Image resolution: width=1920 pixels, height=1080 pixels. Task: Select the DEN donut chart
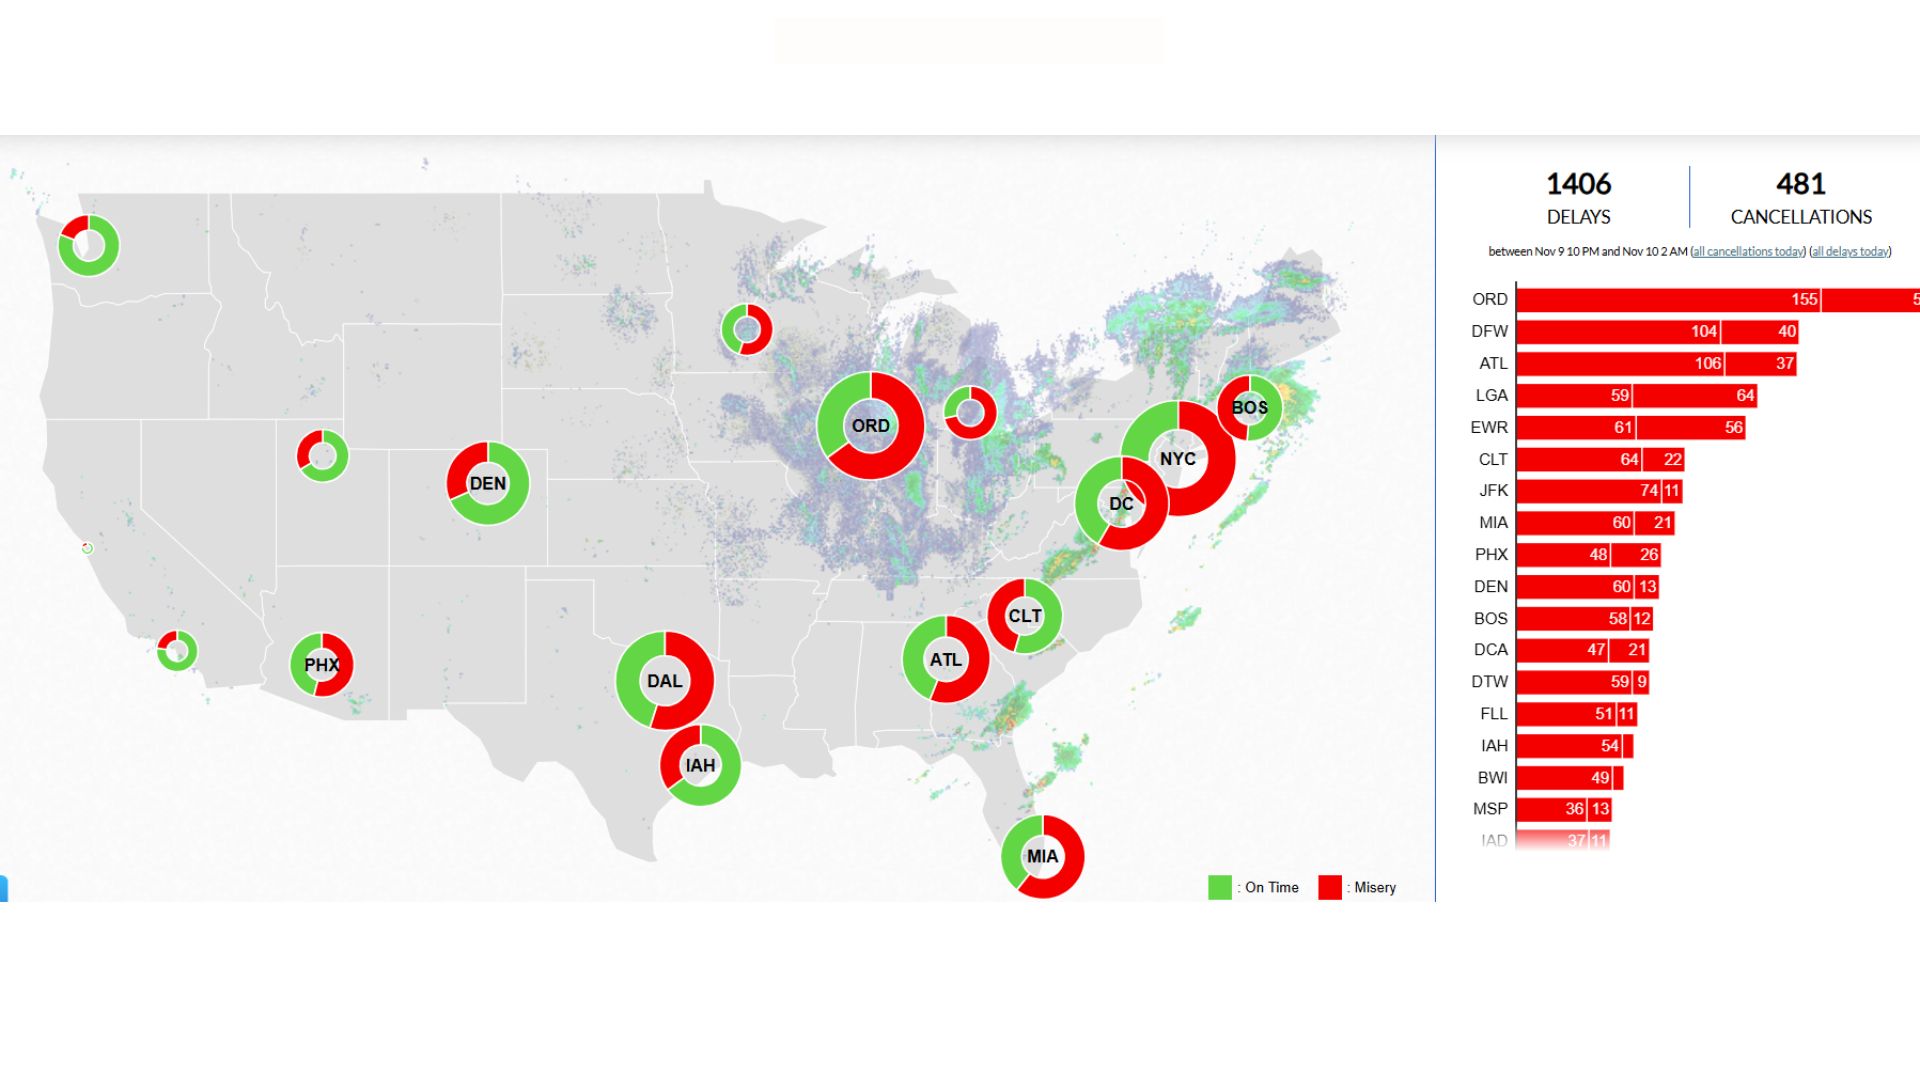[487, 483]
